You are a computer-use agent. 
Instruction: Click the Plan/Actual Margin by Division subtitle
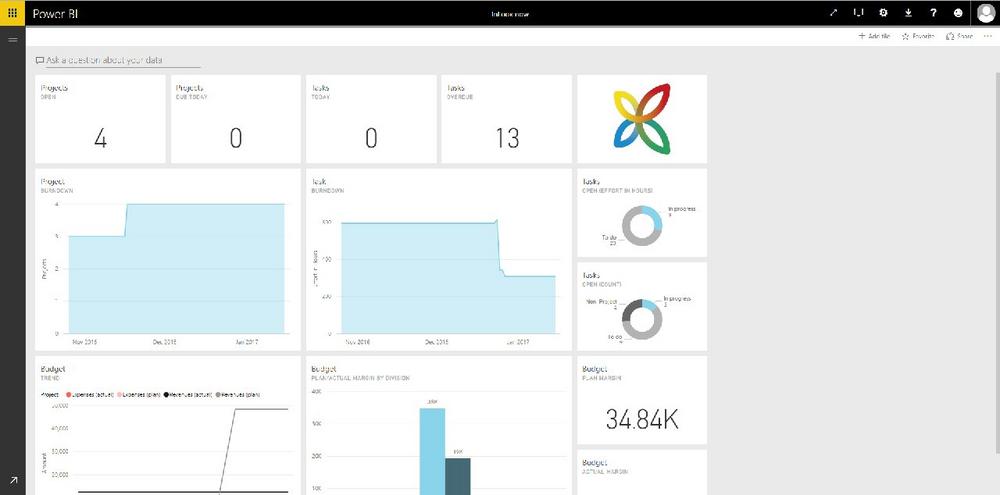(x=360, y=378)
